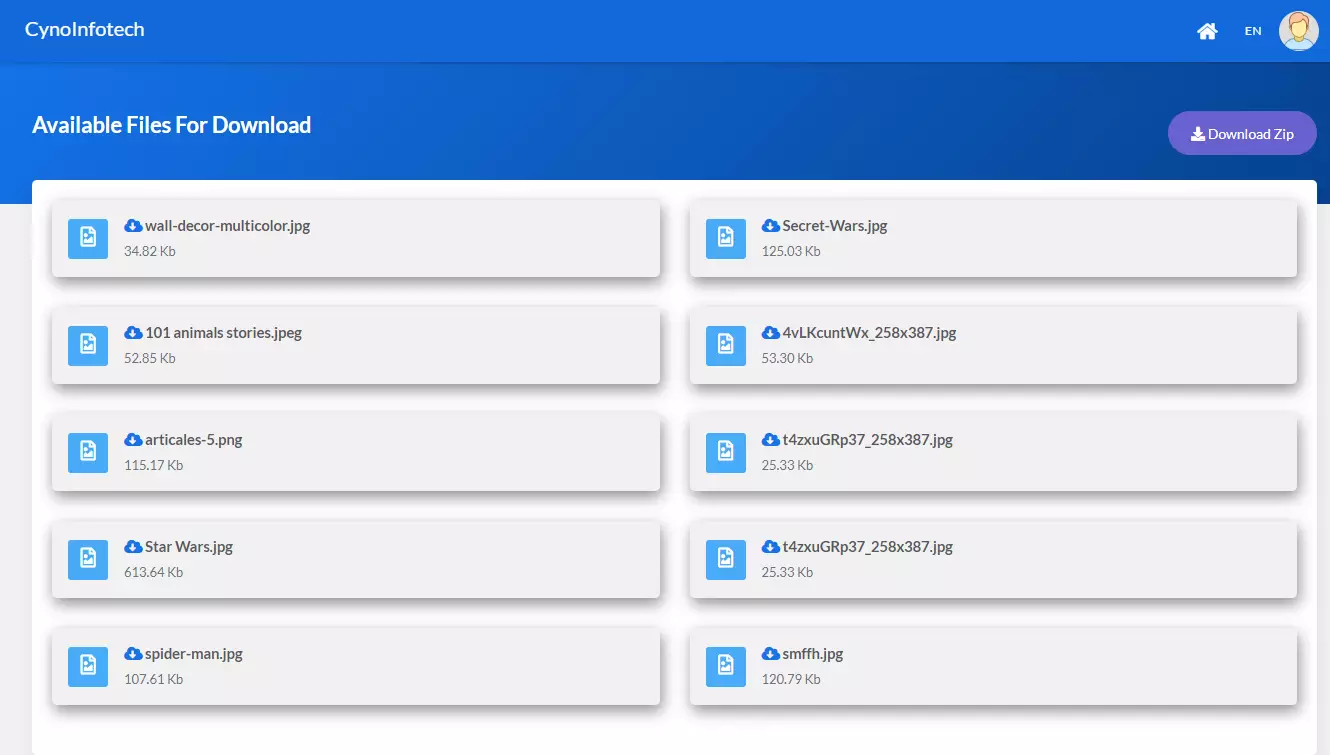Click download cloud icon for Secret-Wars.jpg
Image resolution: width=1330 pixels, height=755 pixels.
point(770,225)
